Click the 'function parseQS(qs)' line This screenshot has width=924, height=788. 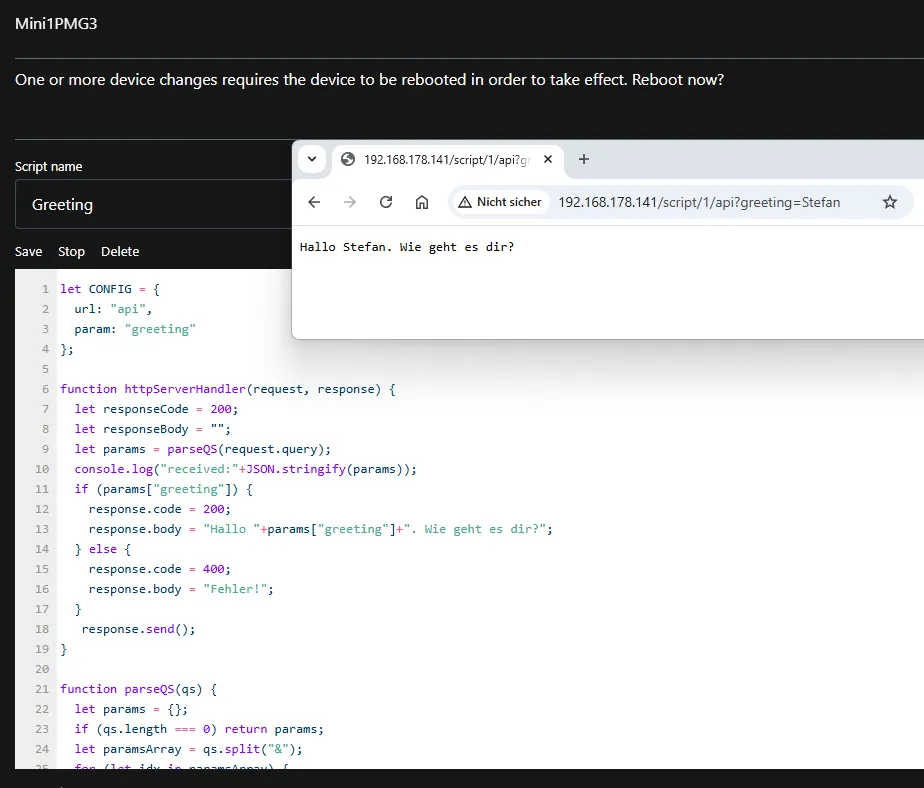pyautogui.click(x=138, y=689)
